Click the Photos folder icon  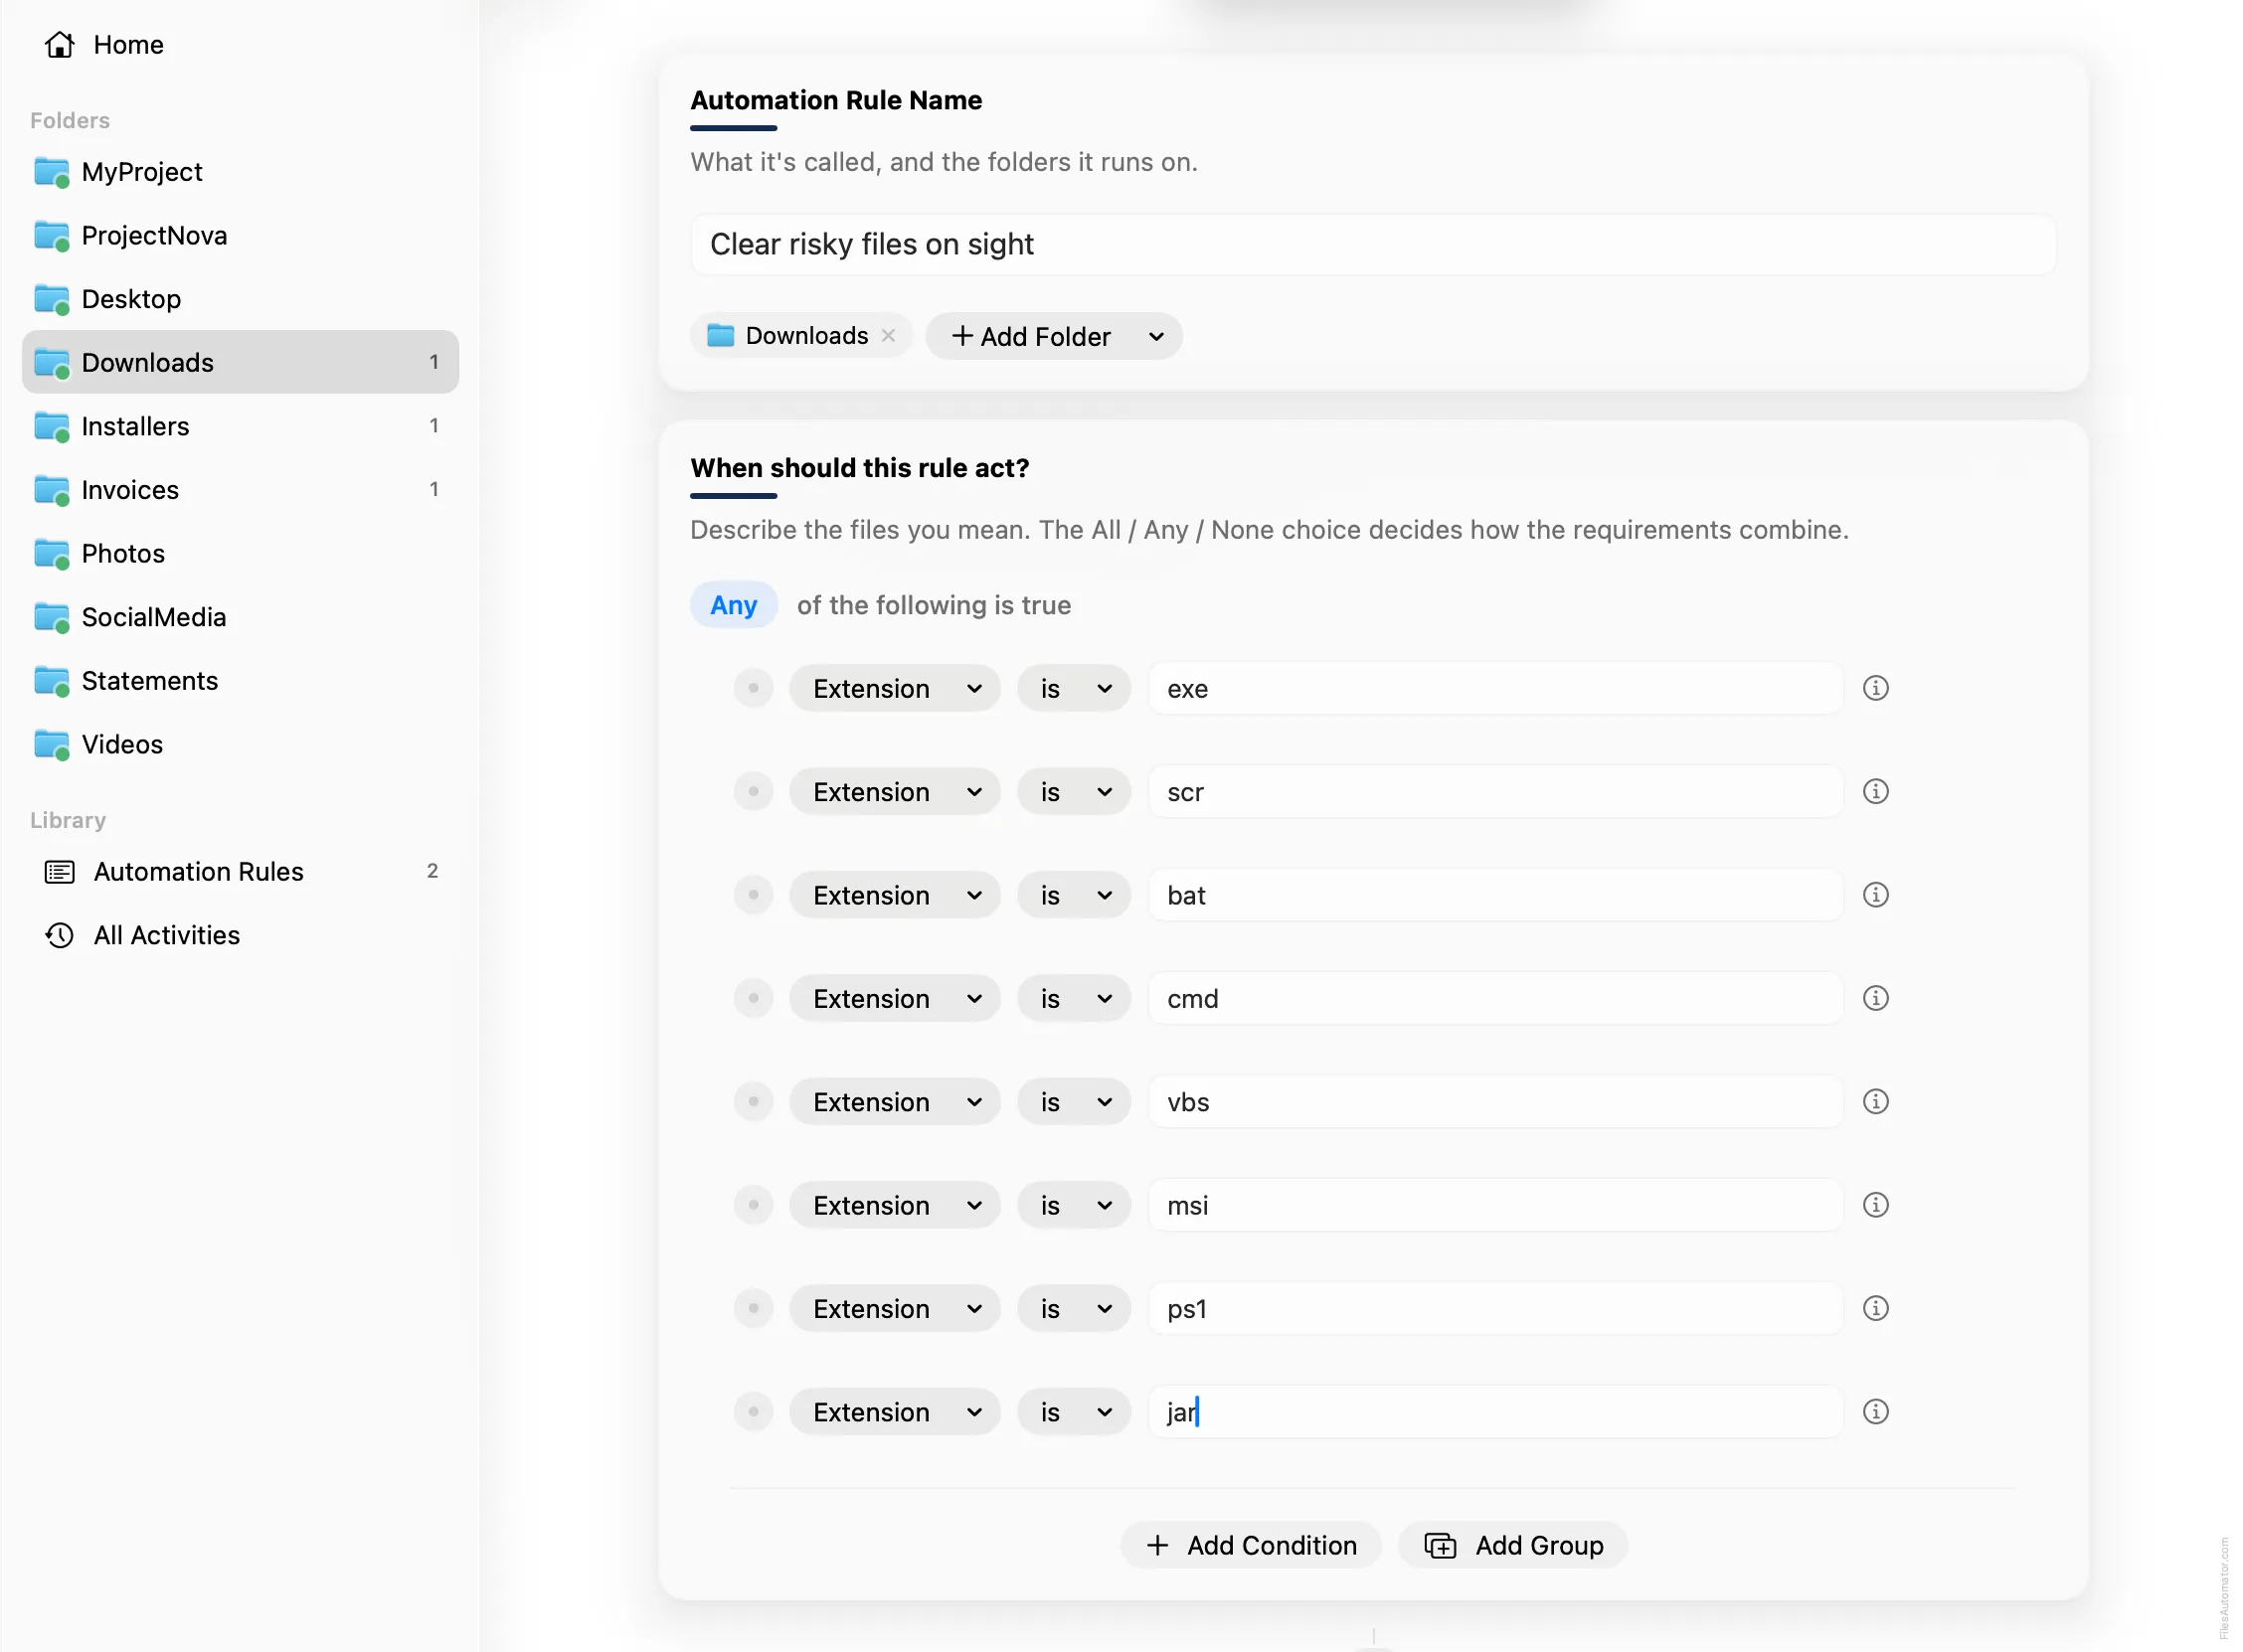click(x=52, y=553)
